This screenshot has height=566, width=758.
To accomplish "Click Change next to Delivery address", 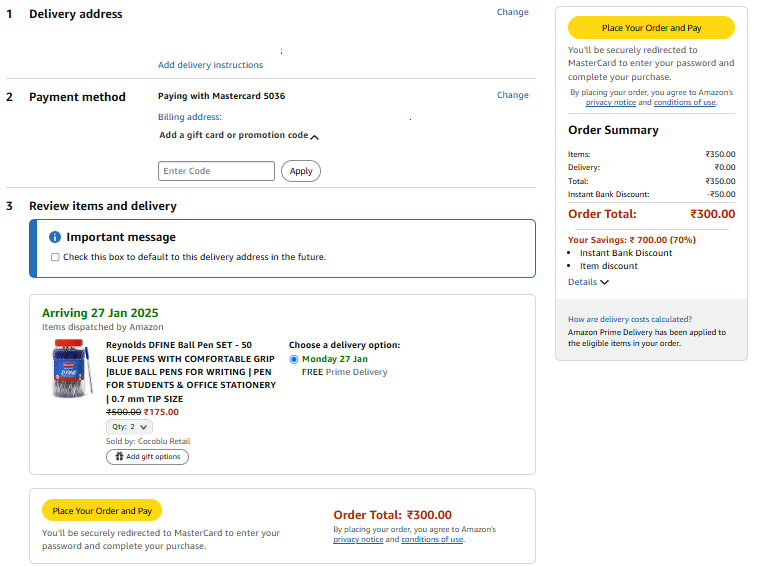I will 512,12.
